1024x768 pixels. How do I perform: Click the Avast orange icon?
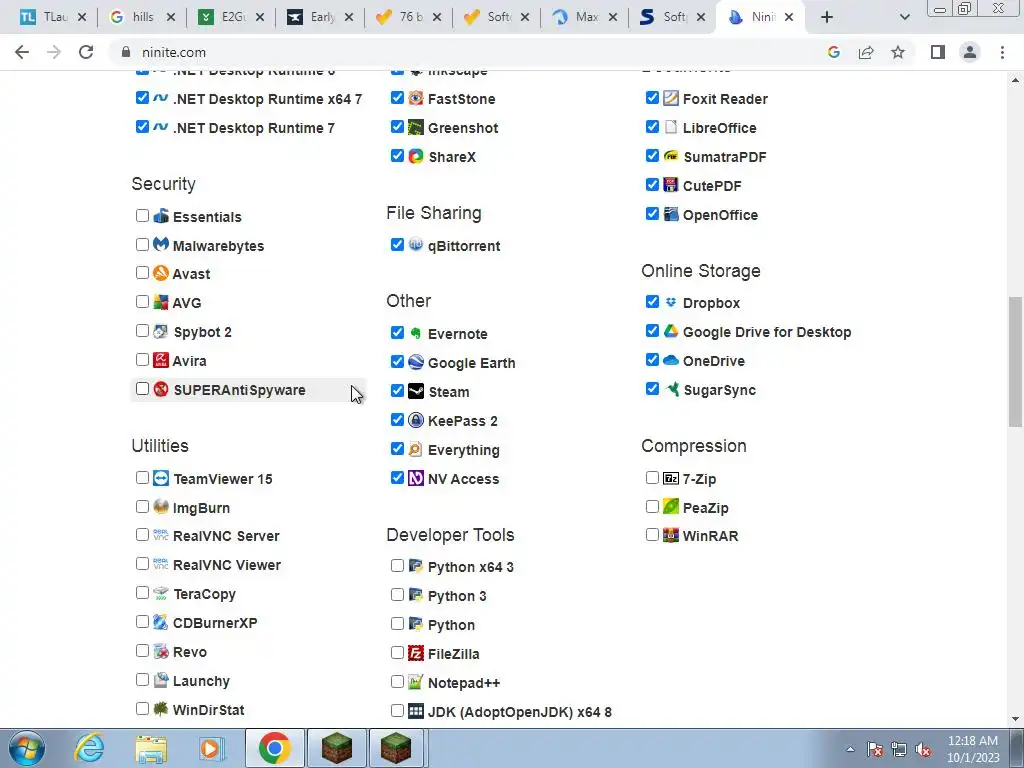point(161,273)
